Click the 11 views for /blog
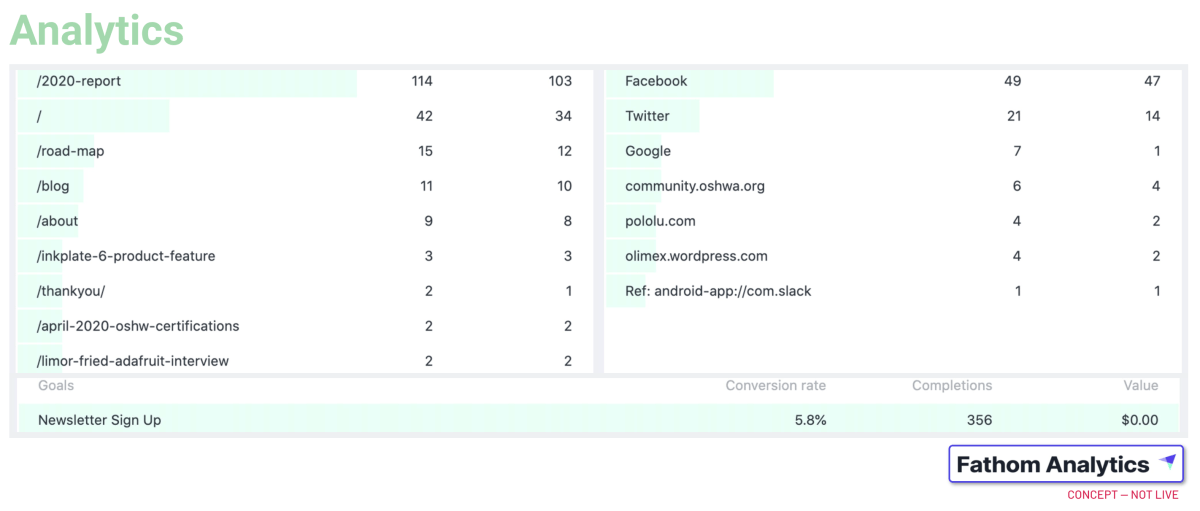1200x511 pixels. point(425,186)
